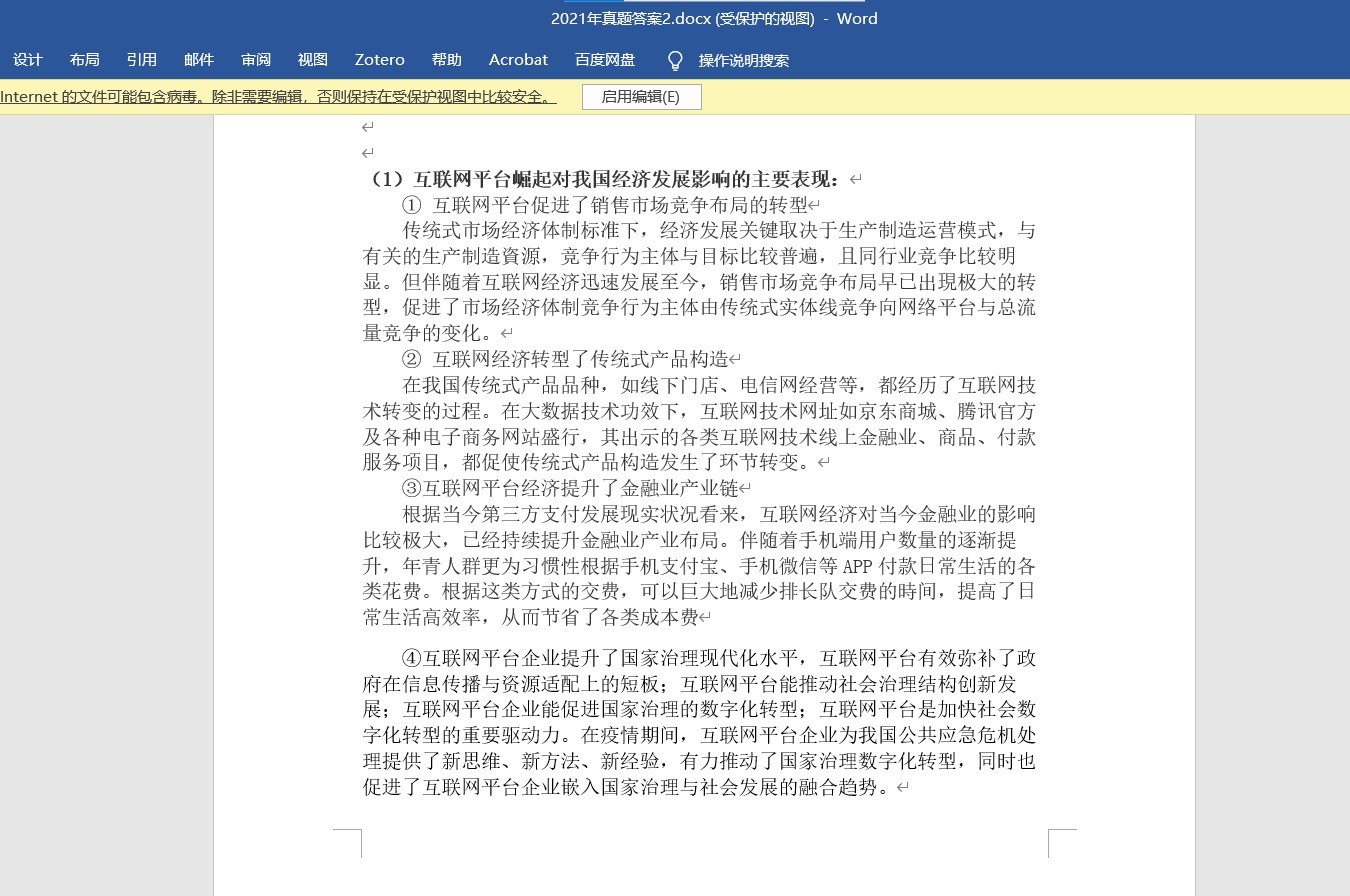1350x896 pixels.
Task: Click the line beginning 府在信息传播与资源适配
Action: [x=690, y=684]
